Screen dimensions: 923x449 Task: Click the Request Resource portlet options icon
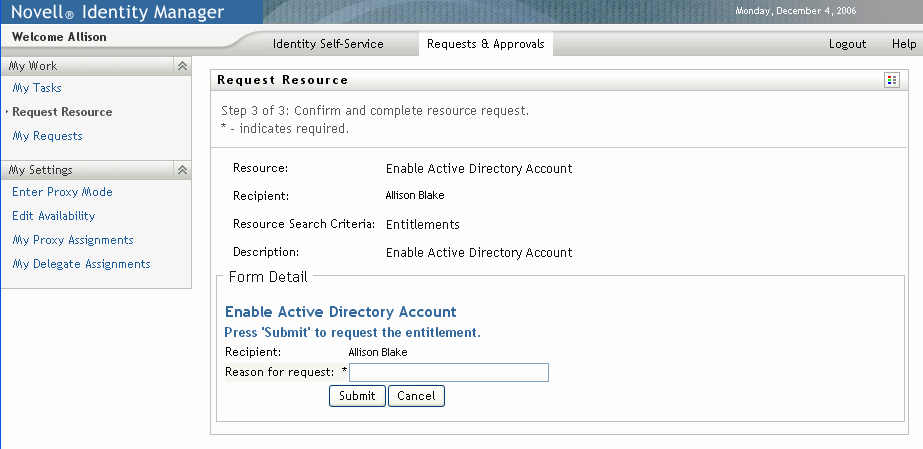point(892,80)
